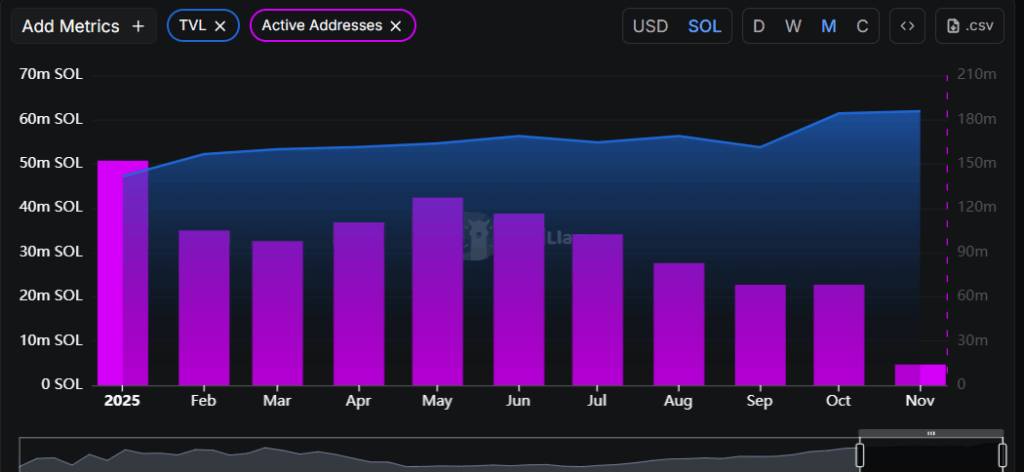
Task: Select the May active addresses bar
Action: pyautogui.click(x=438, y=291)
